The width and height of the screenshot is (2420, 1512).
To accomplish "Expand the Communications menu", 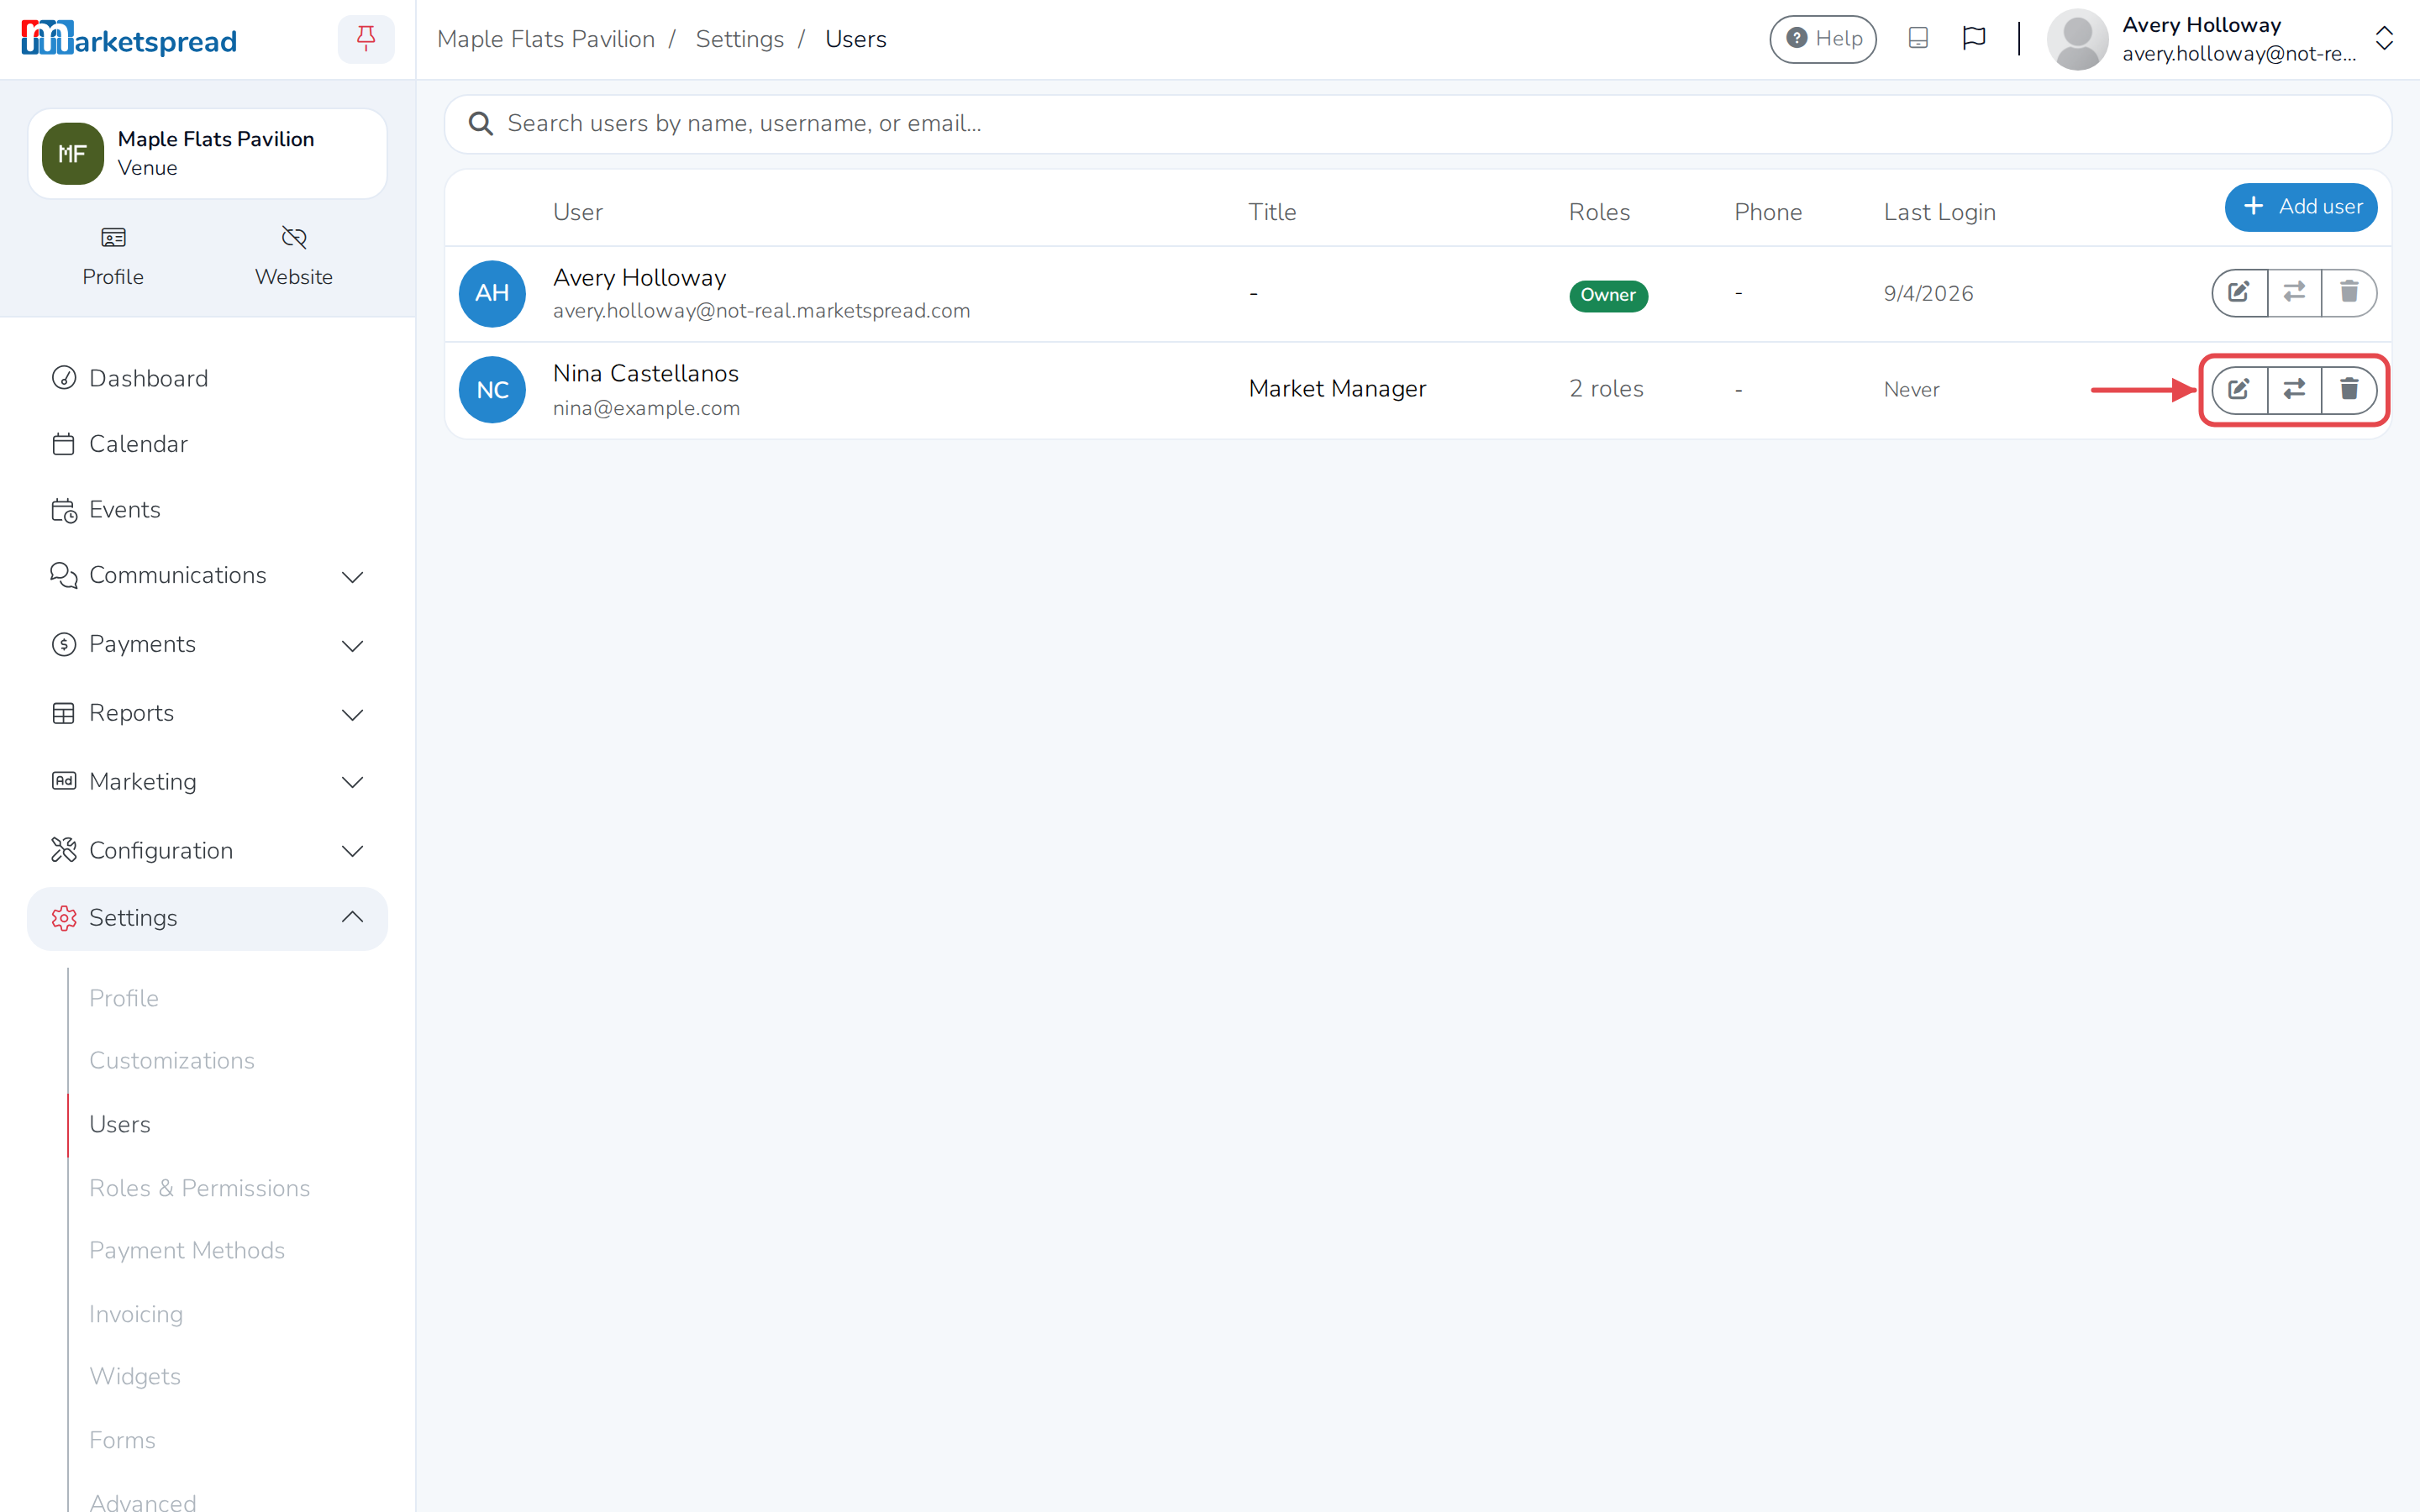I will coord(207,576).
